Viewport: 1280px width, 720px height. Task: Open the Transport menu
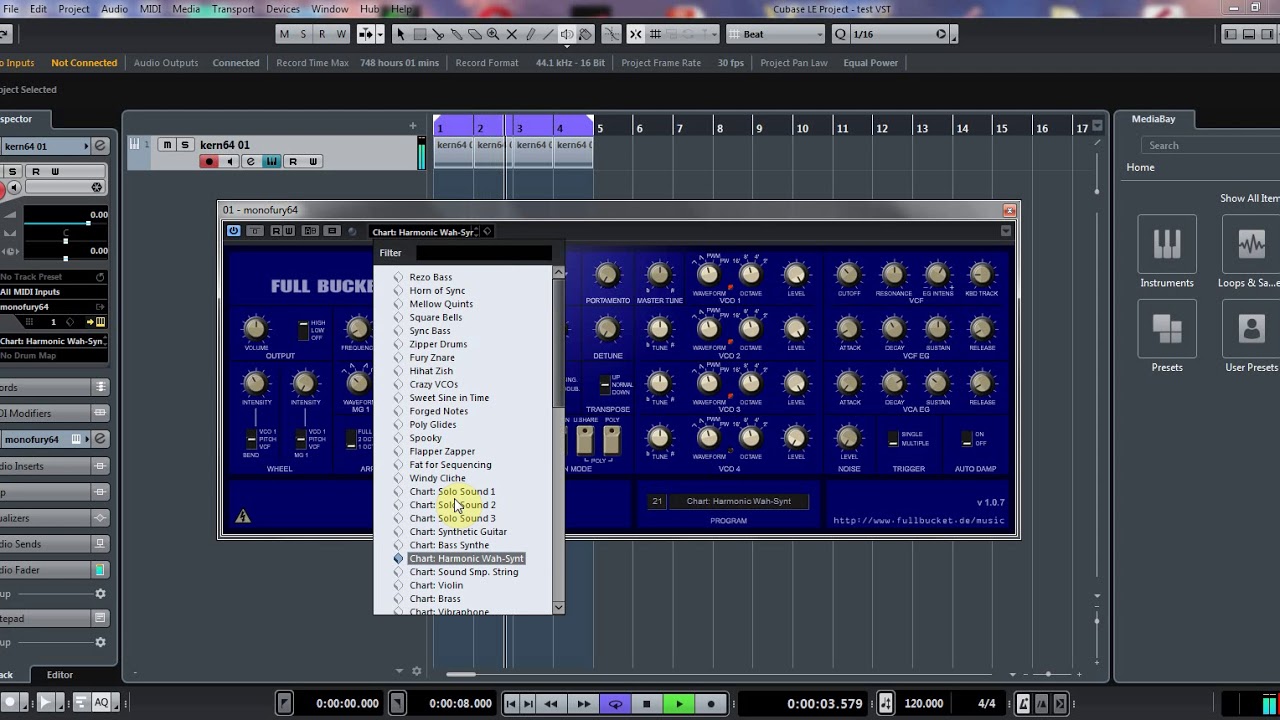[x=233, y=9]
